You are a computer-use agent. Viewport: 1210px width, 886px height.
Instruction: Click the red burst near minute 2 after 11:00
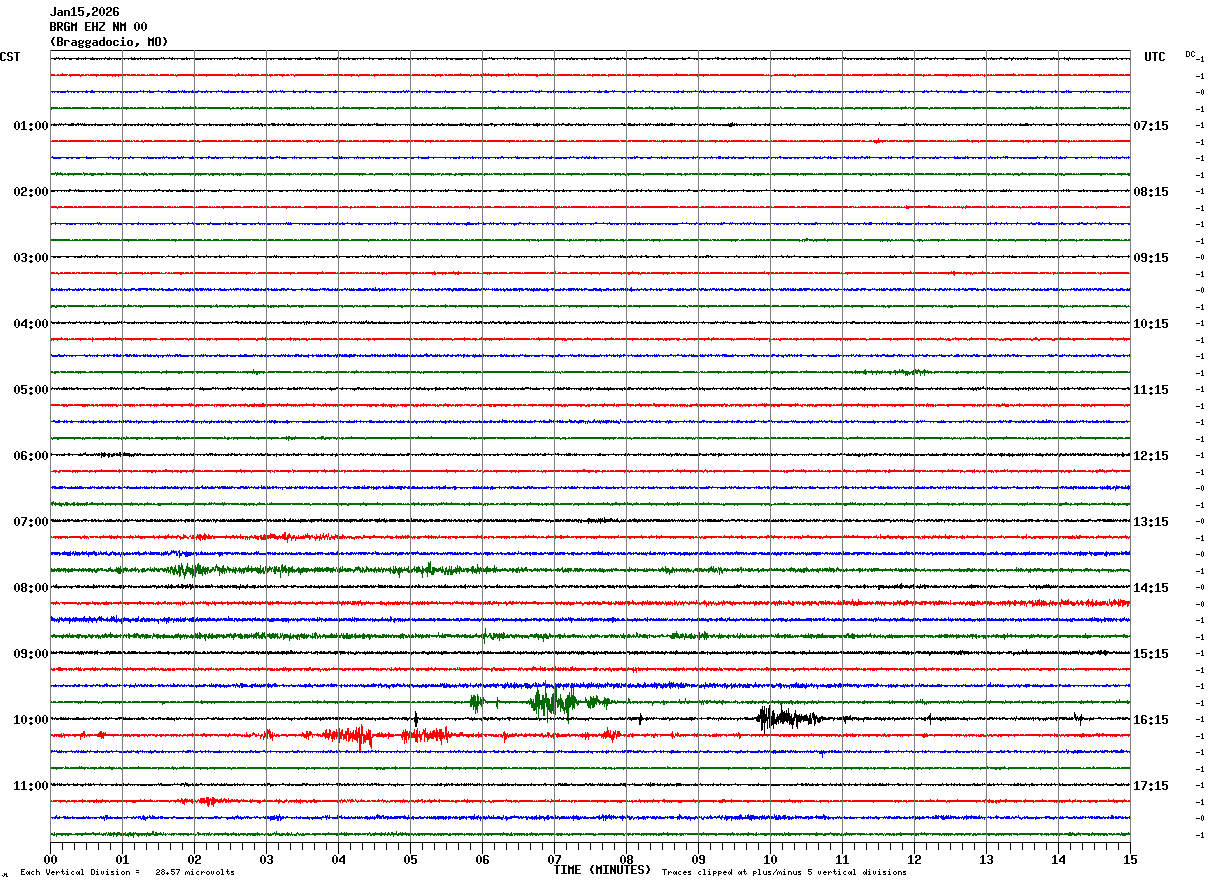coord(210,801)
